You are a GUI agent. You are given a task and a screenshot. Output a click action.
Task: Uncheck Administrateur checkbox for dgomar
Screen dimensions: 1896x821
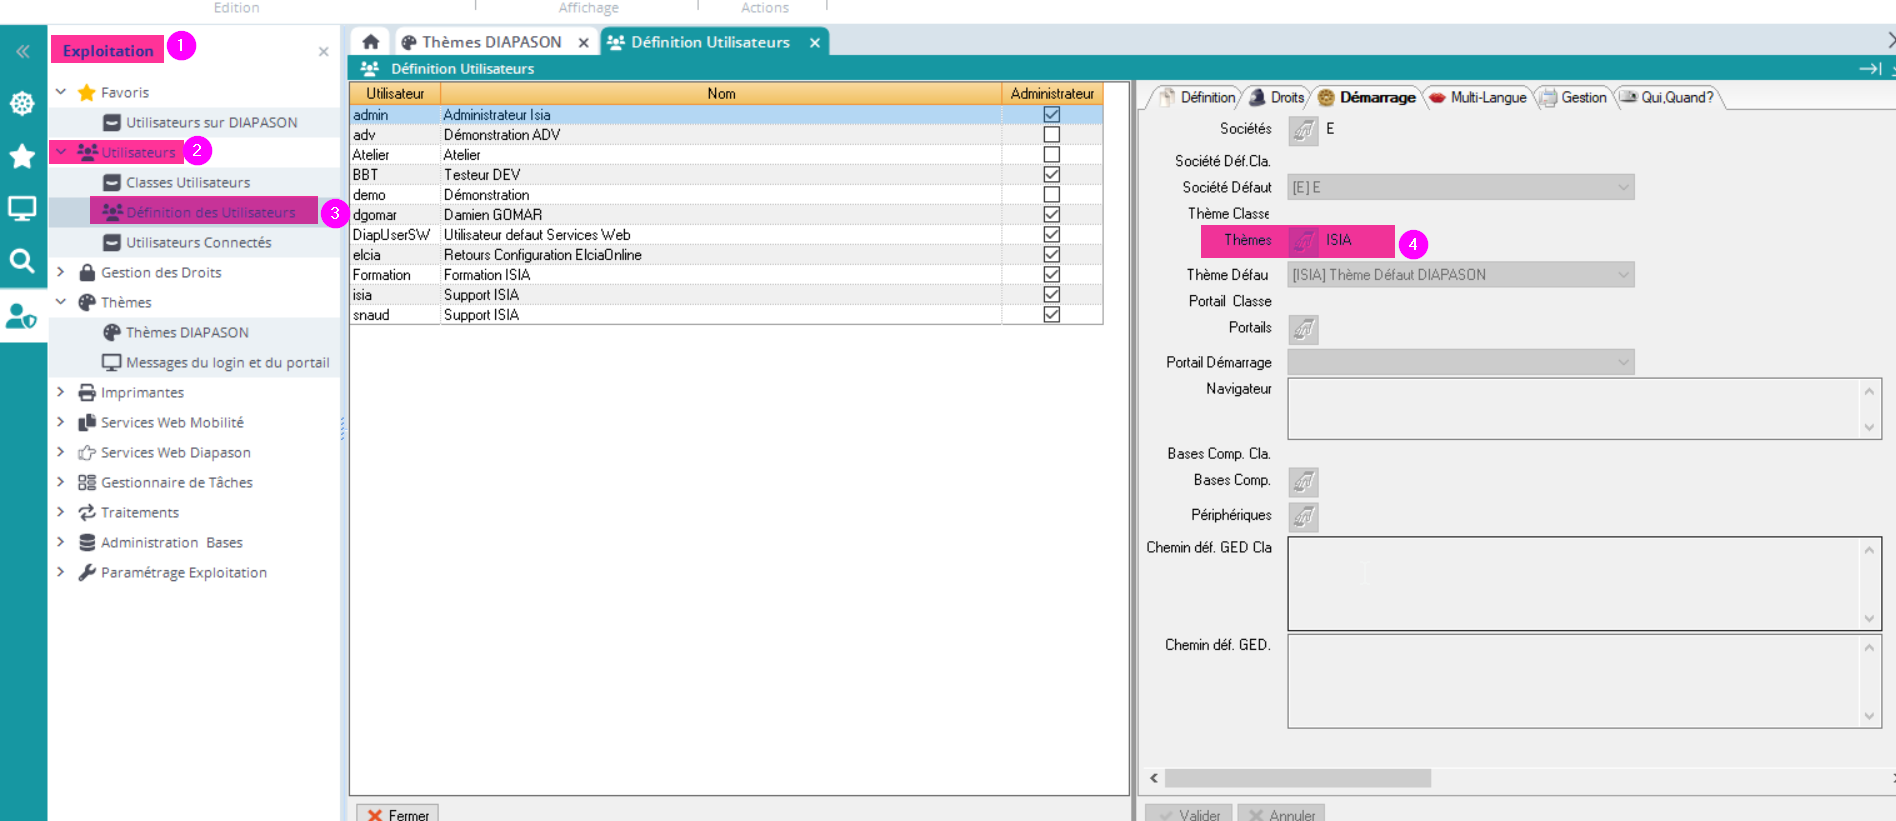1051,215
